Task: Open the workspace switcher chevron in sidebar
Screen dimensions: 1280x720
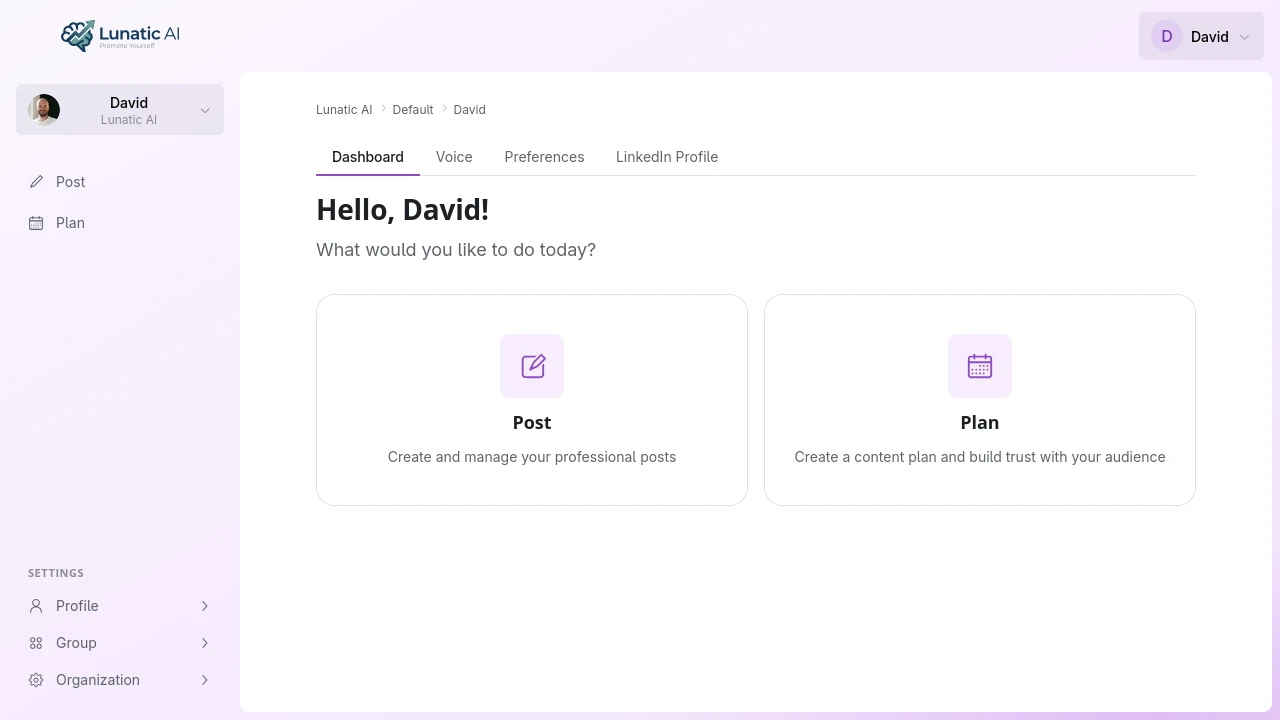Action: coord(205,109)
